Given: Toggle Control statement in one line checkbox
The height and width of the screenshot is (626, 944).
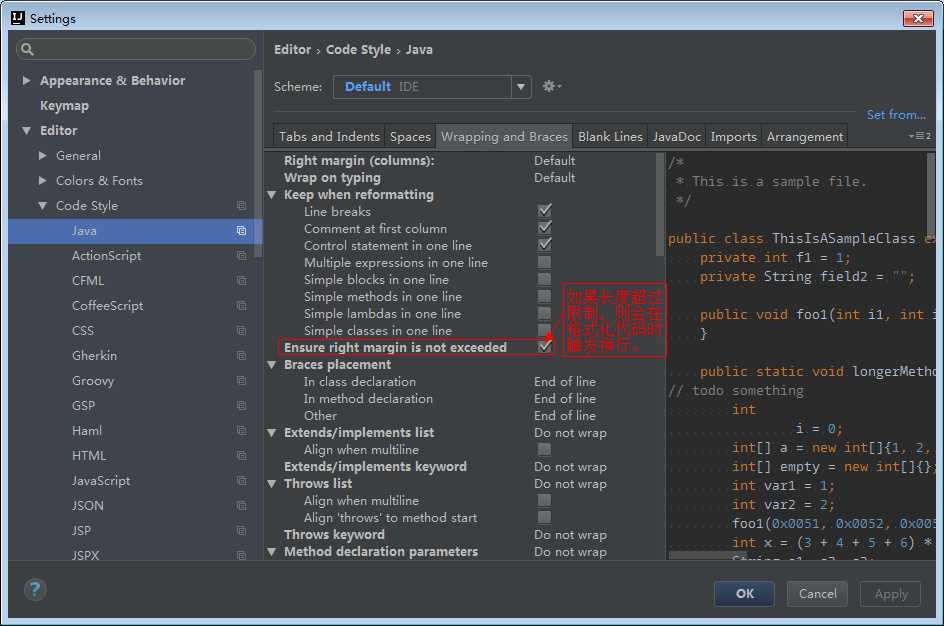Looking at the screenshot, I should coord(544,244).
